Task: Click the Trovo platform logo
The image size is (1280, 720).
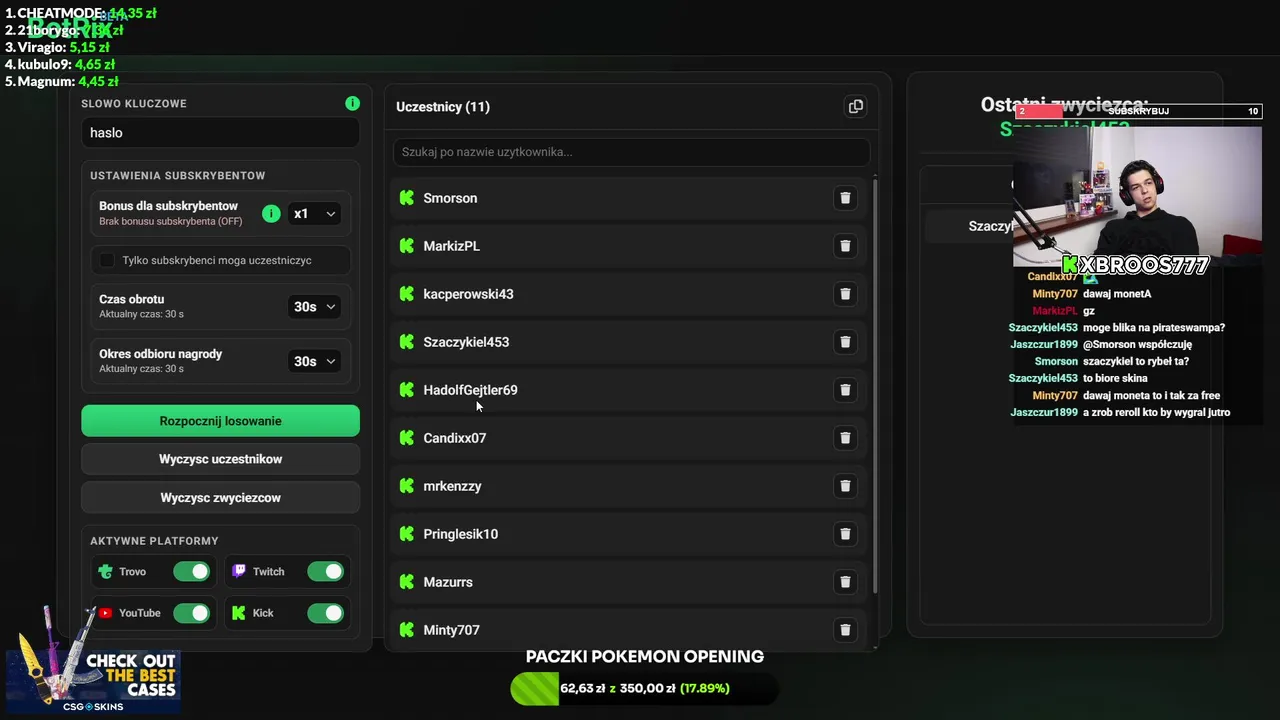Action: pyautogui.click(x=106, y=572)
